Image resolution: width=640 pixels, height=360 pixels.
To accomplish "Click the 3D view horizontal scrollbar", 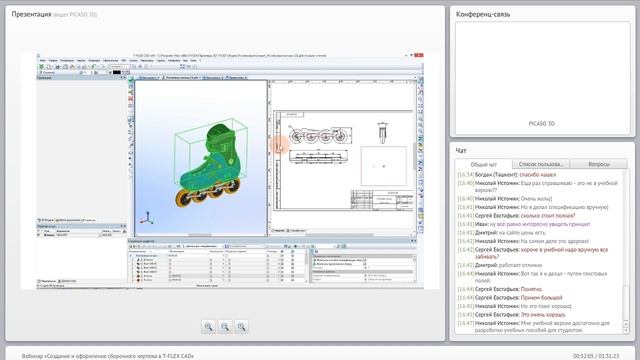I will coord(200,235).
